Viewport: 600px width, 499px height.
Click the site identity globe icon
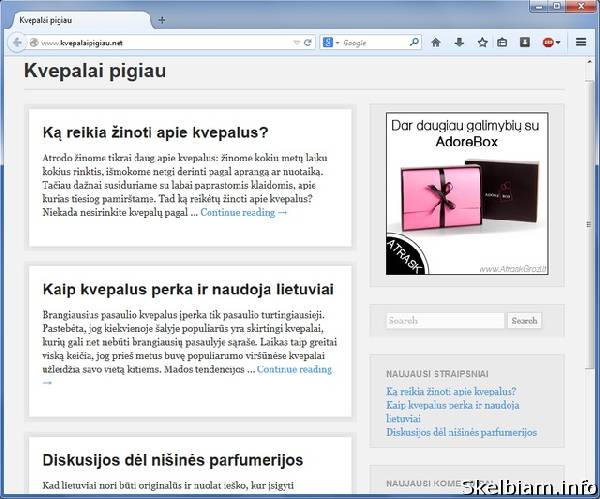click(34, 42)
